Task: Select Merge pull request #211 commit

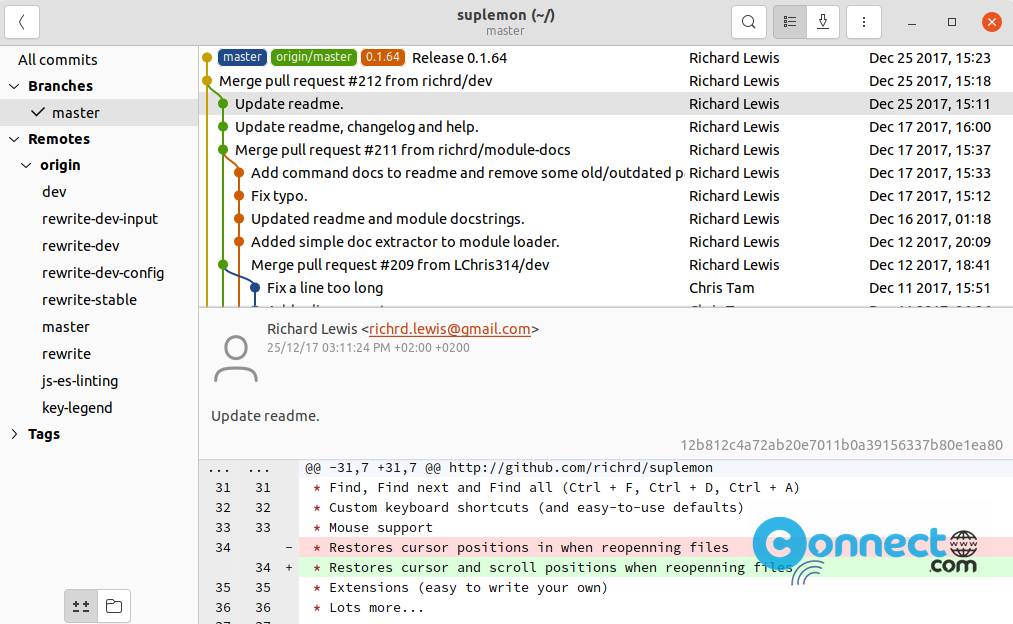Action: pos(606,150)
